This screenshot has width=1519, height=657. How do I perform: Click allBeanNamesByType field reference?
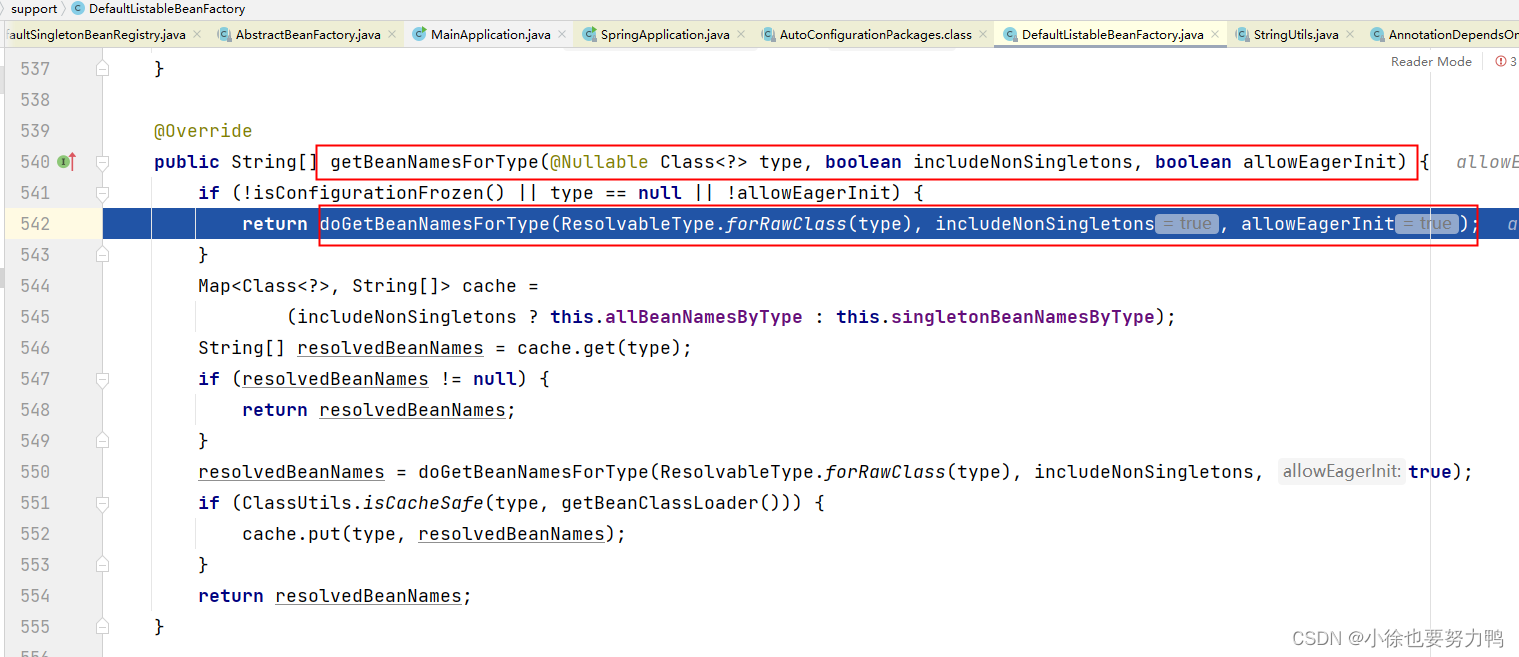click(x=704, y=317)
